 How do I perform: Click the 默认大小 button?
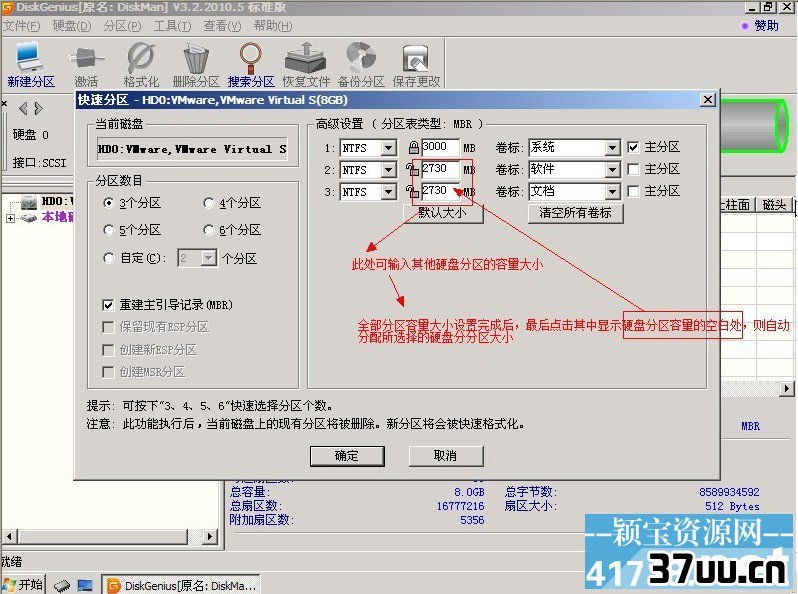443,213
